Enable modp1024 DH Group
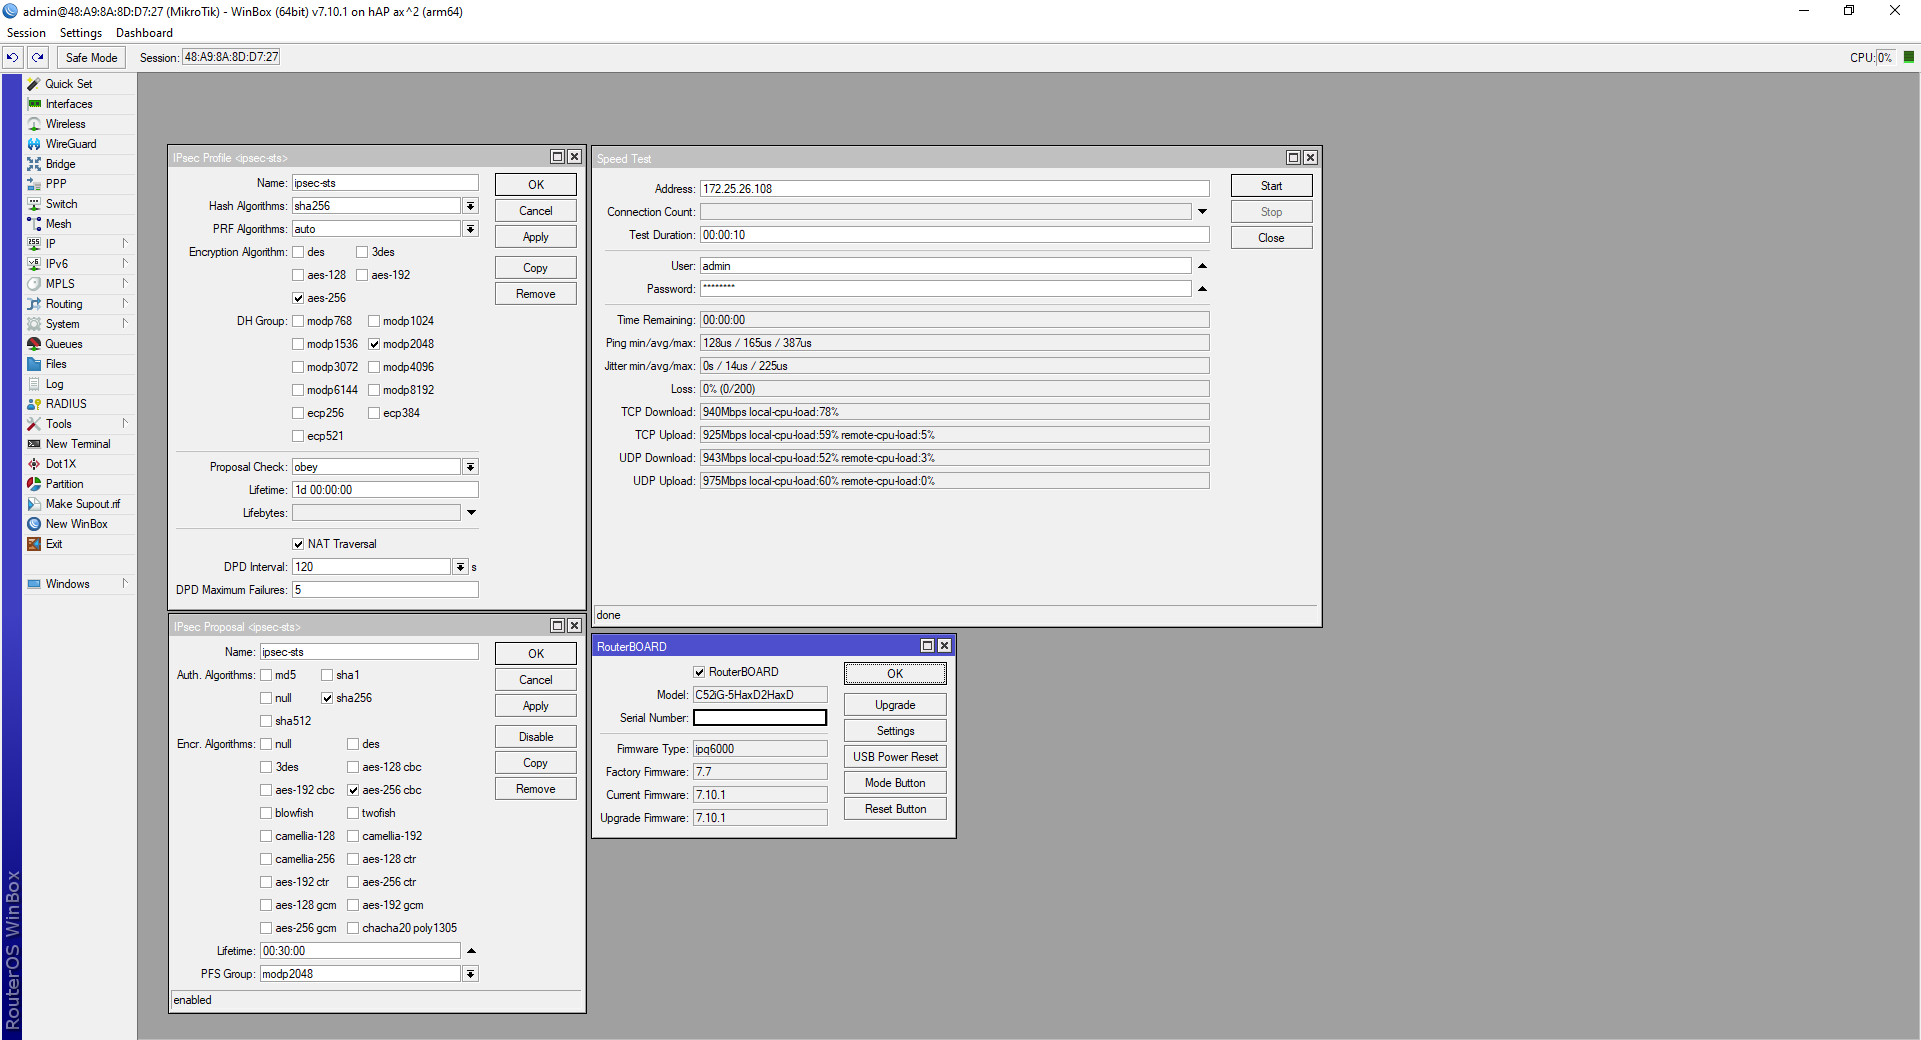1921x1040 pixels. pyautogui.click(x=374, y=321)
